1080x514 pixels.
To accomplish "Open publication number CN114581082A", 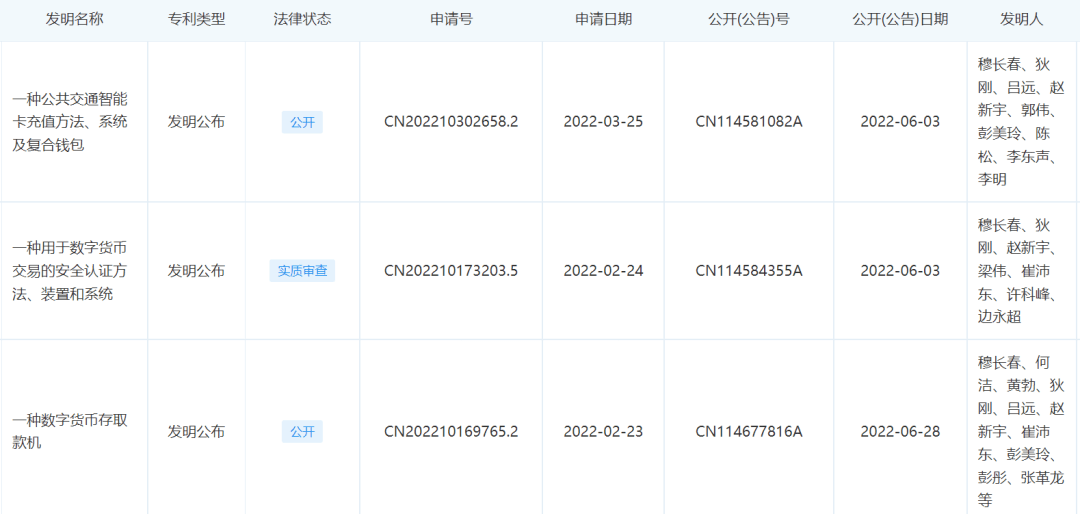I will [x=749, y=122].
